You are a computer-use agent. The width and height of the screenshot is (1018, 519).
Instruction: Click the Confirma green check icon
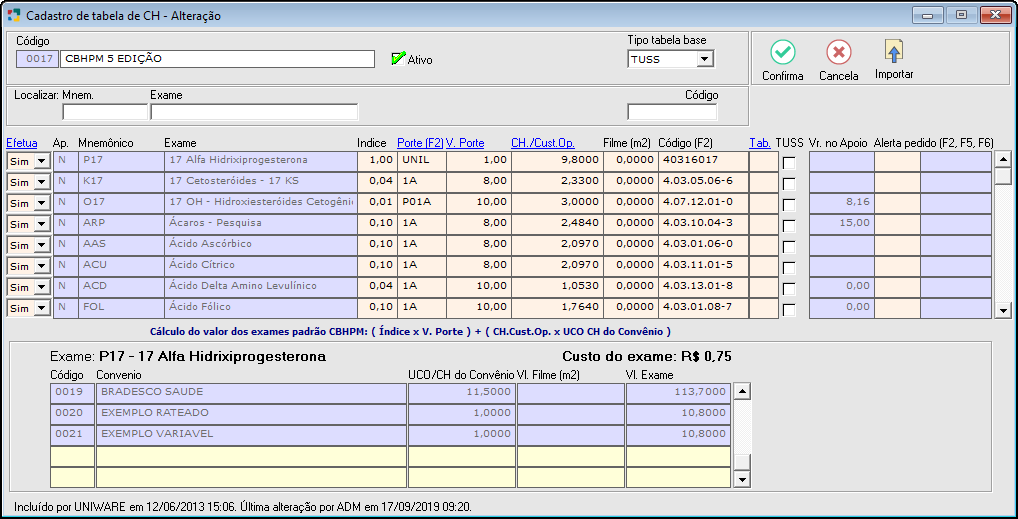pyautogui.click(x=782, y=51)
